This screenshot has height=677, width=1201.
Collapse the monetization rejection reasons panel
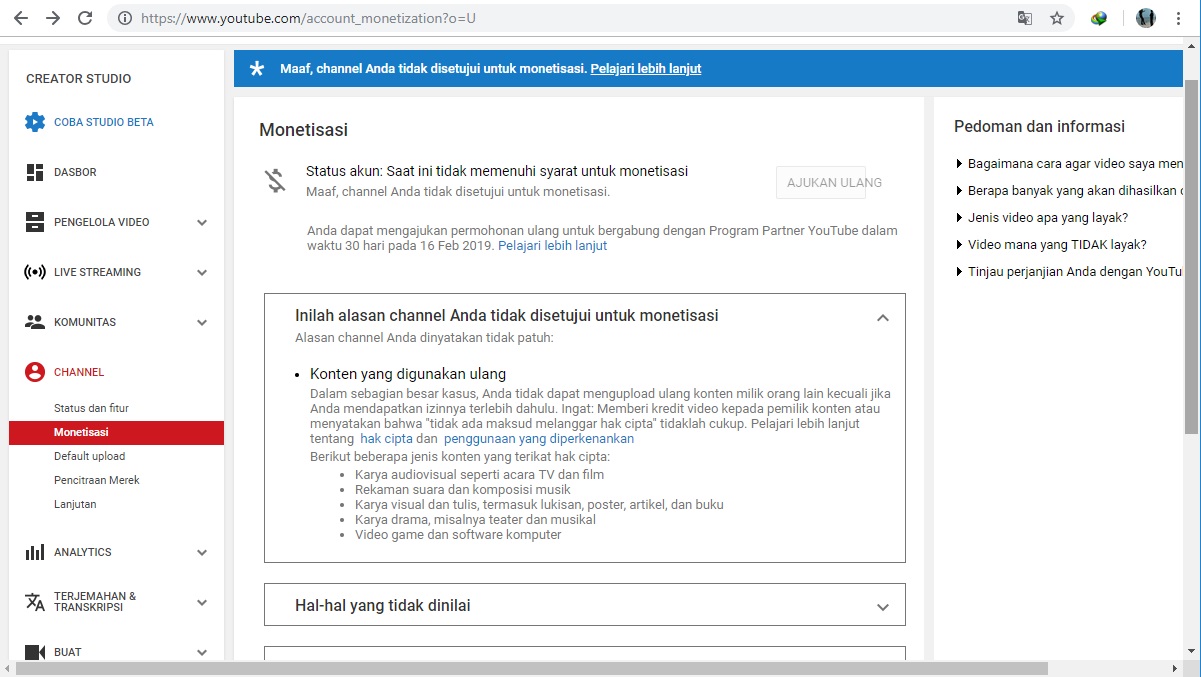[x=882, y=318]
